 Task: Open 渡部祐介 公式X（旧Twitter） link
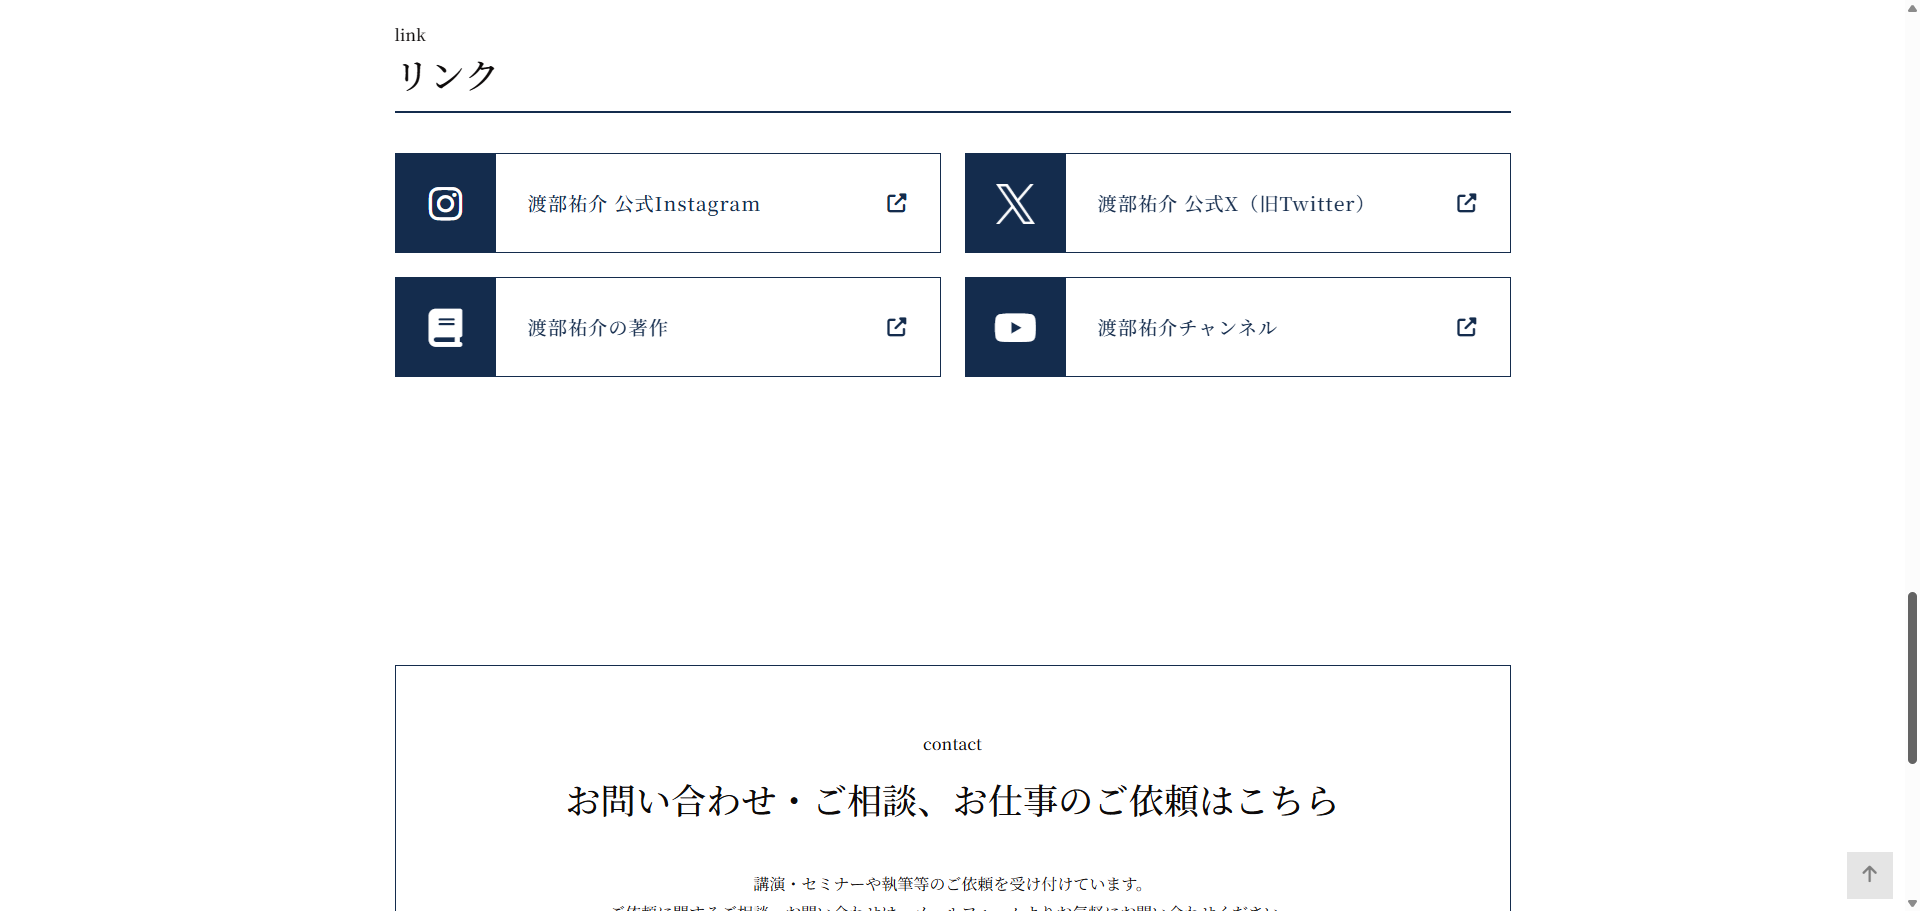(1238, 203)
